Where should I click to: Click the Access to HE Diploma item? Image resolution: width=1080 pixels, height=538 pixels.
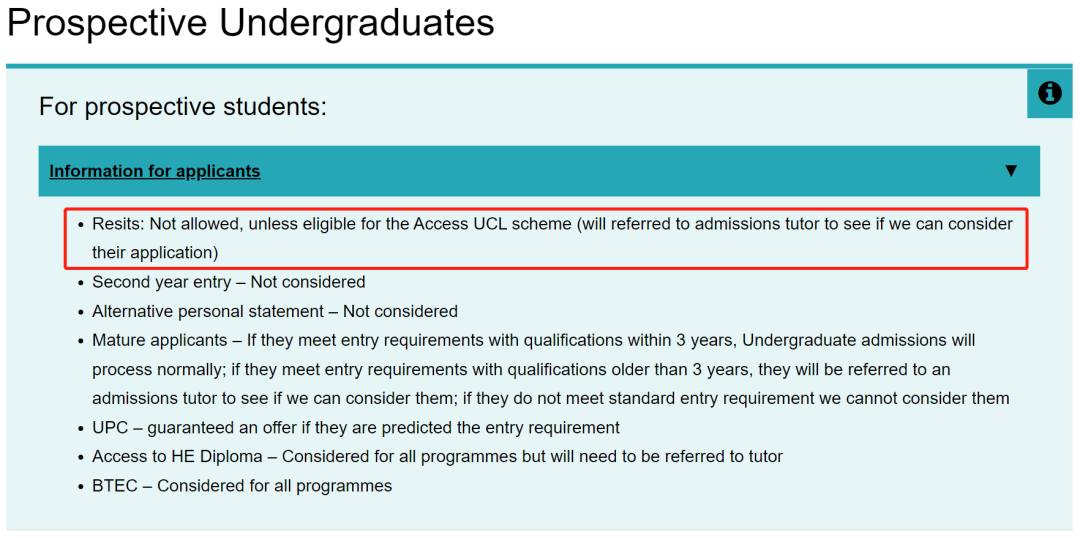coord(437,457)
